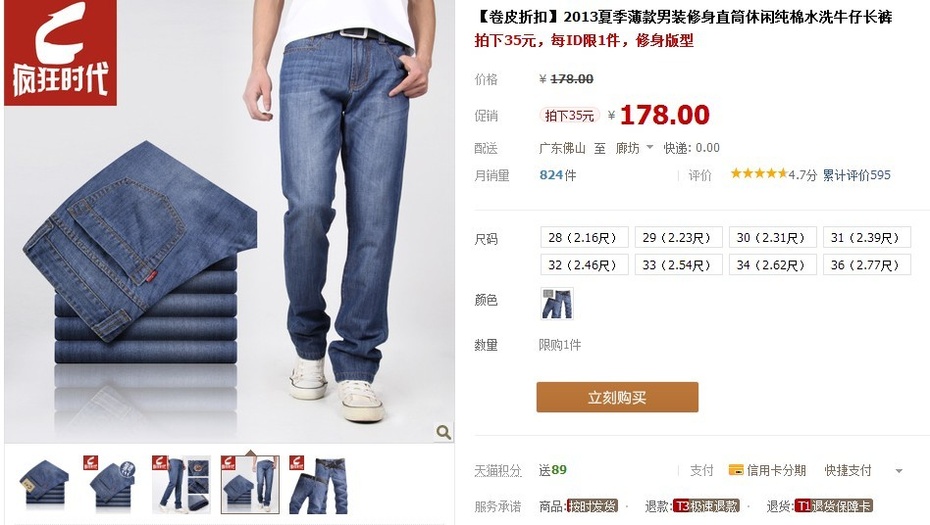This screenshot has width=930, height=525.
Task: Select the blue jeans color swatch
Action: 557,304
